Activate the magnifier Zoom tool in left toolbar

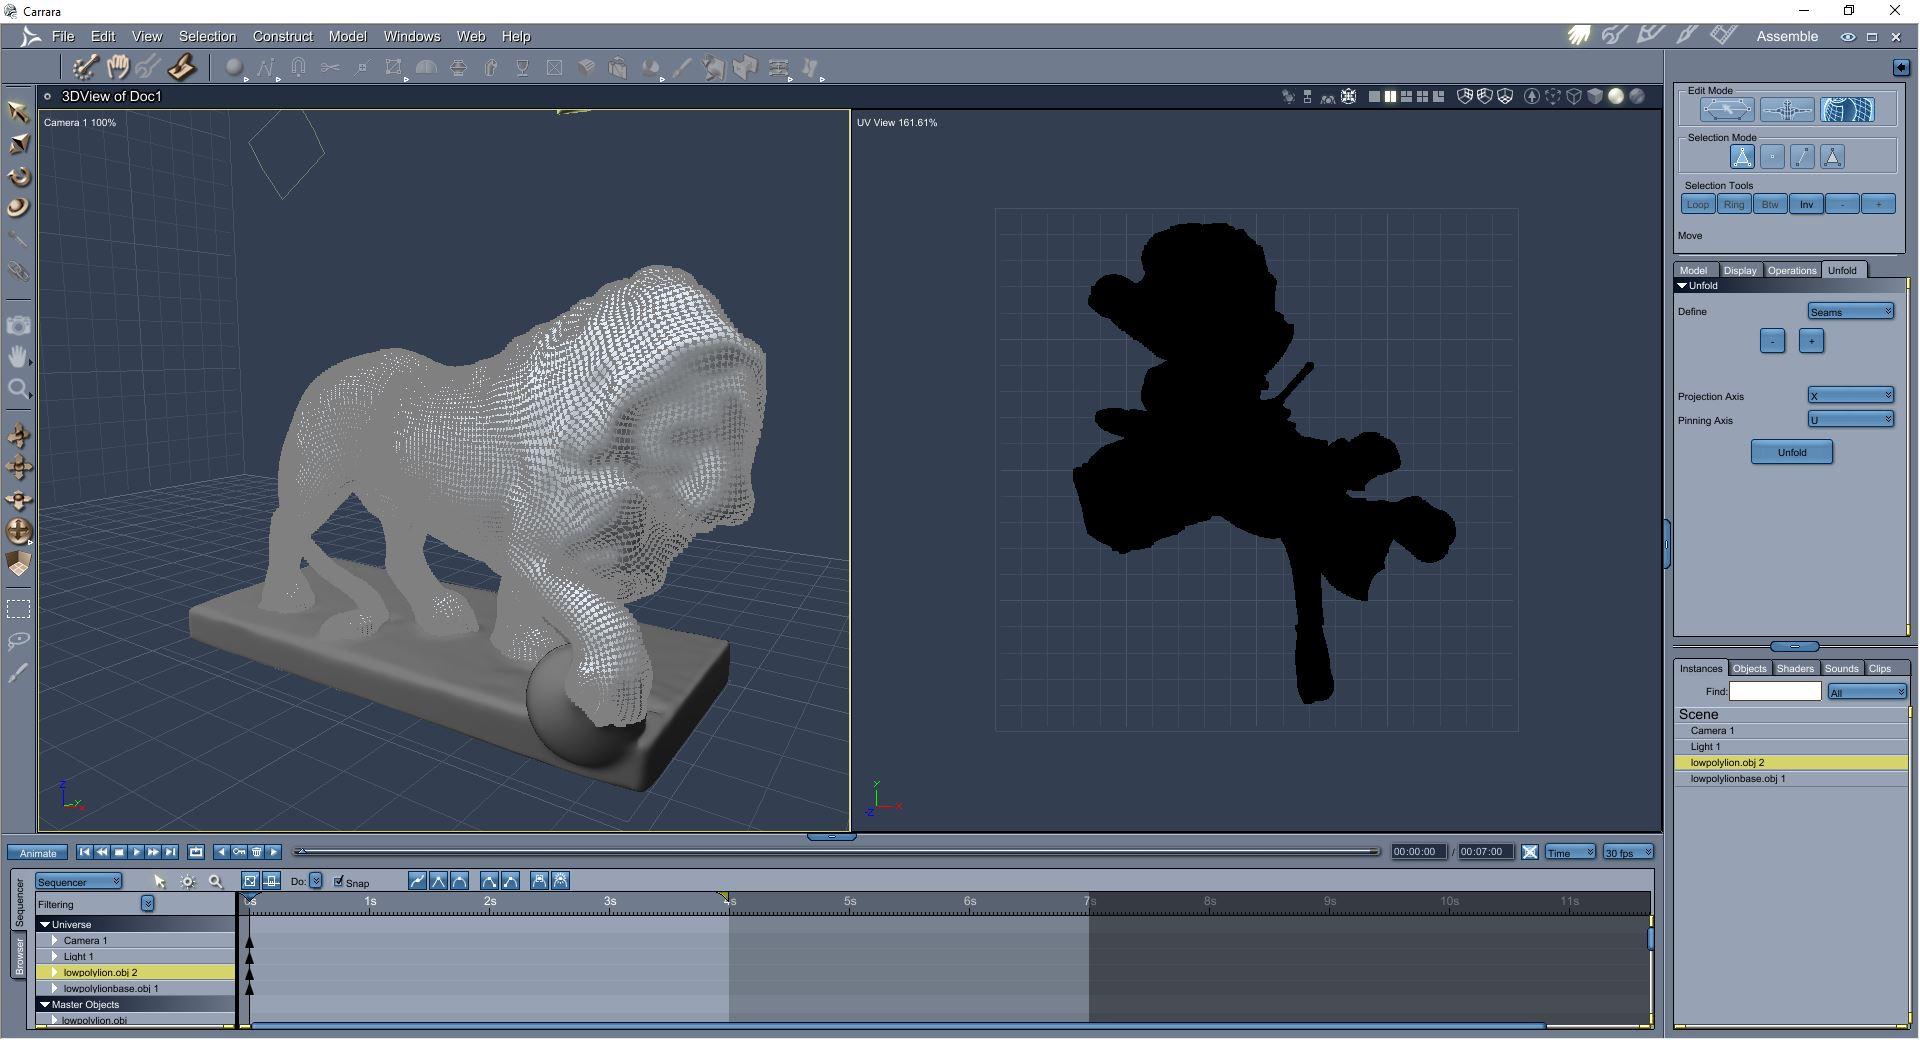[x=18, y=389]
